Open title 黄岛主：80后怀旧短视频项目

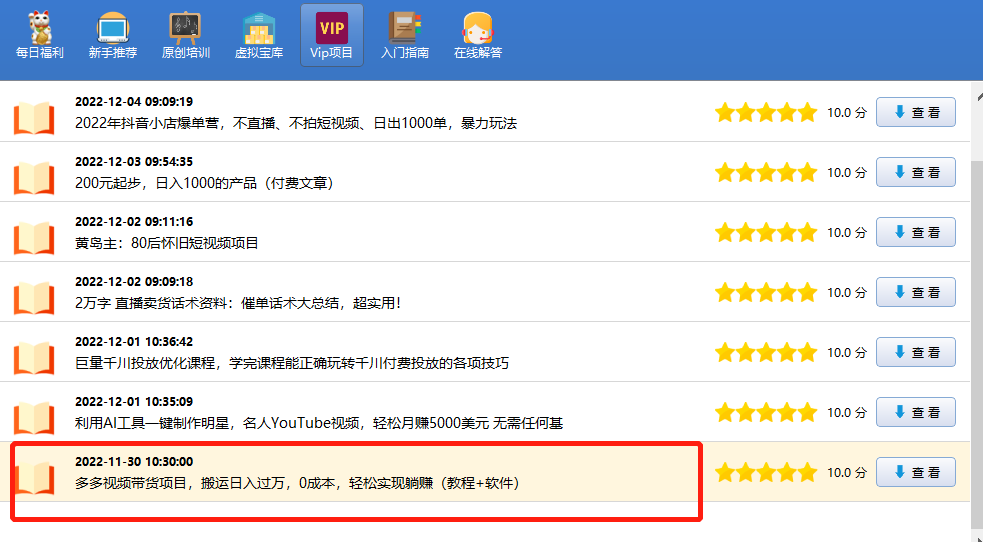pos(167,243)
